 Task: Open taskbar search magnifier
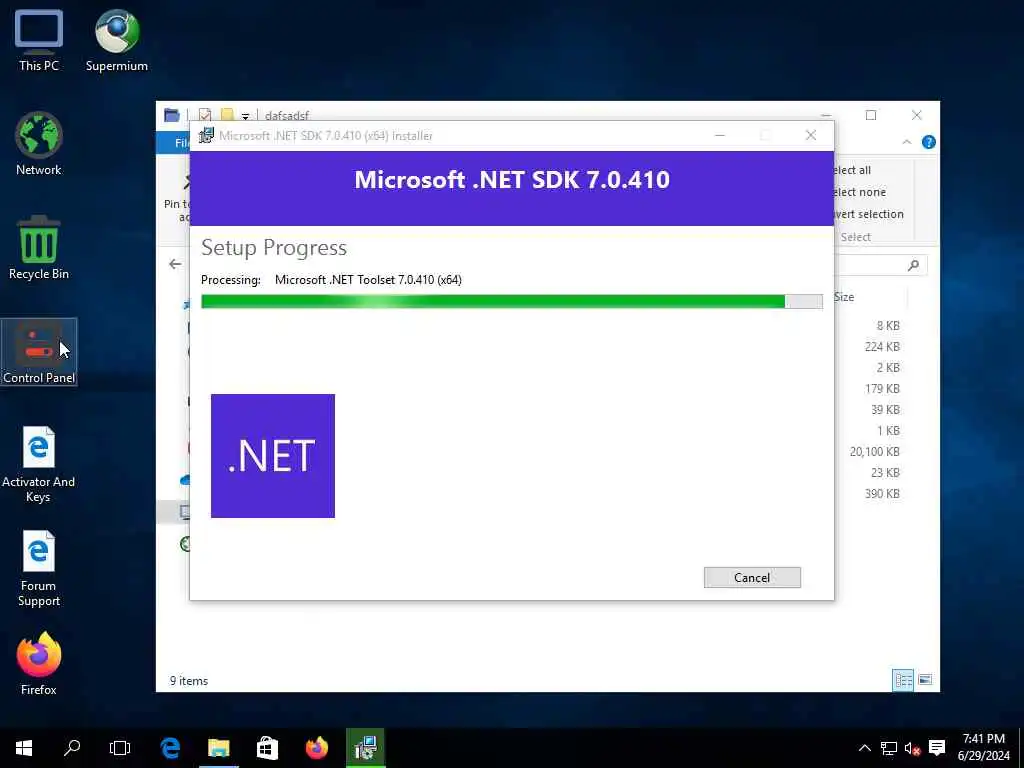pos(72,748)
